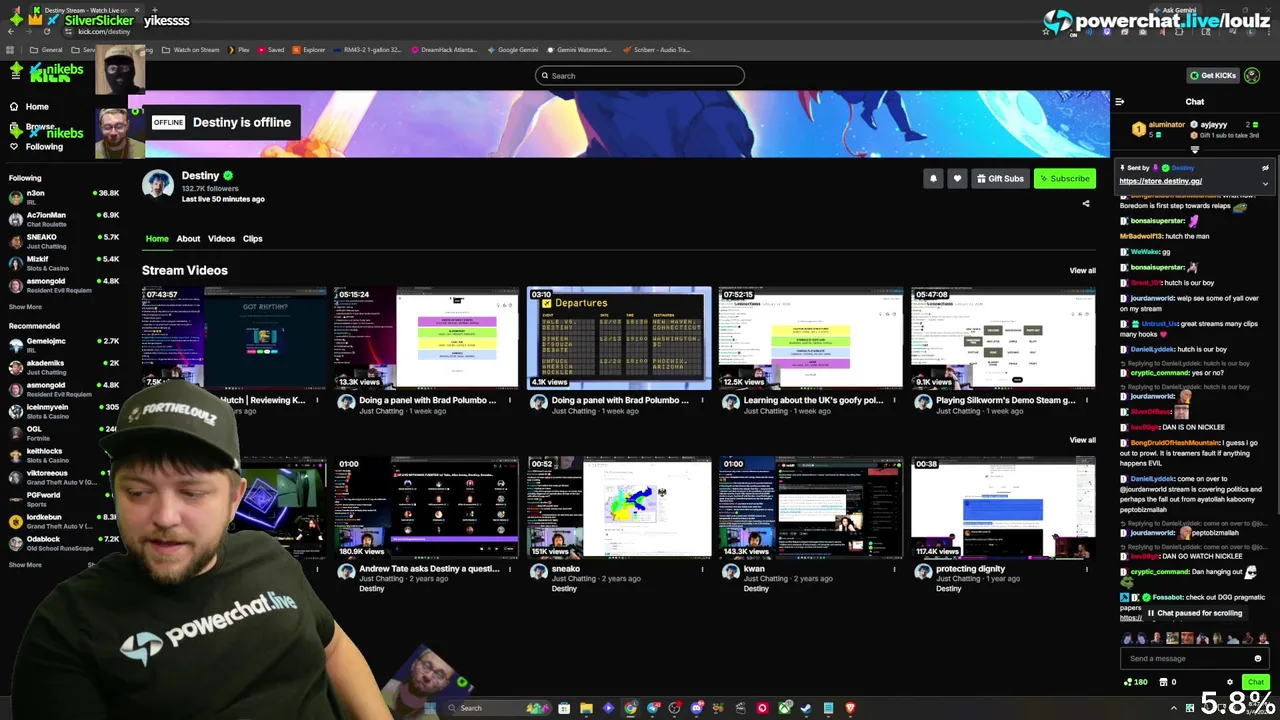Screen dimensions: 1280x720
Task: Resume chat via Chat paused banner
Action: tap(1194, 613)
